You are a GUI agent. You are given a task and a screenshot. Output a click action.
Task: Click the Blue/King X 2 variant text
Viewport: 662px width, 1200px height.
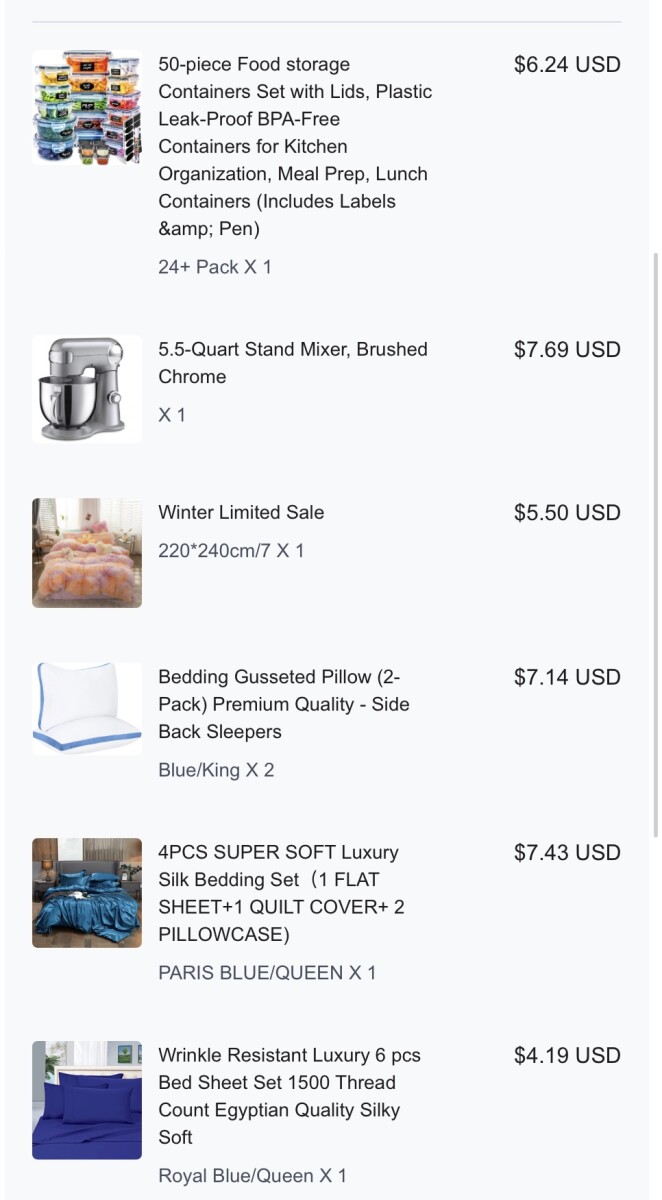point(216,770)
